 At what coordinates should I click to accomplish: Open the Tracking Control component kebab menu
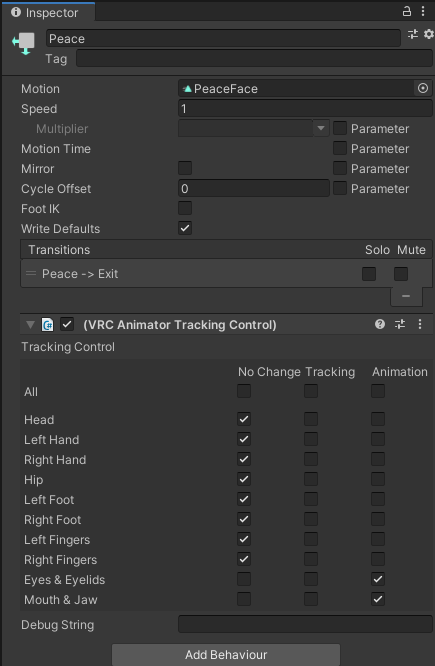click(420, 325)
